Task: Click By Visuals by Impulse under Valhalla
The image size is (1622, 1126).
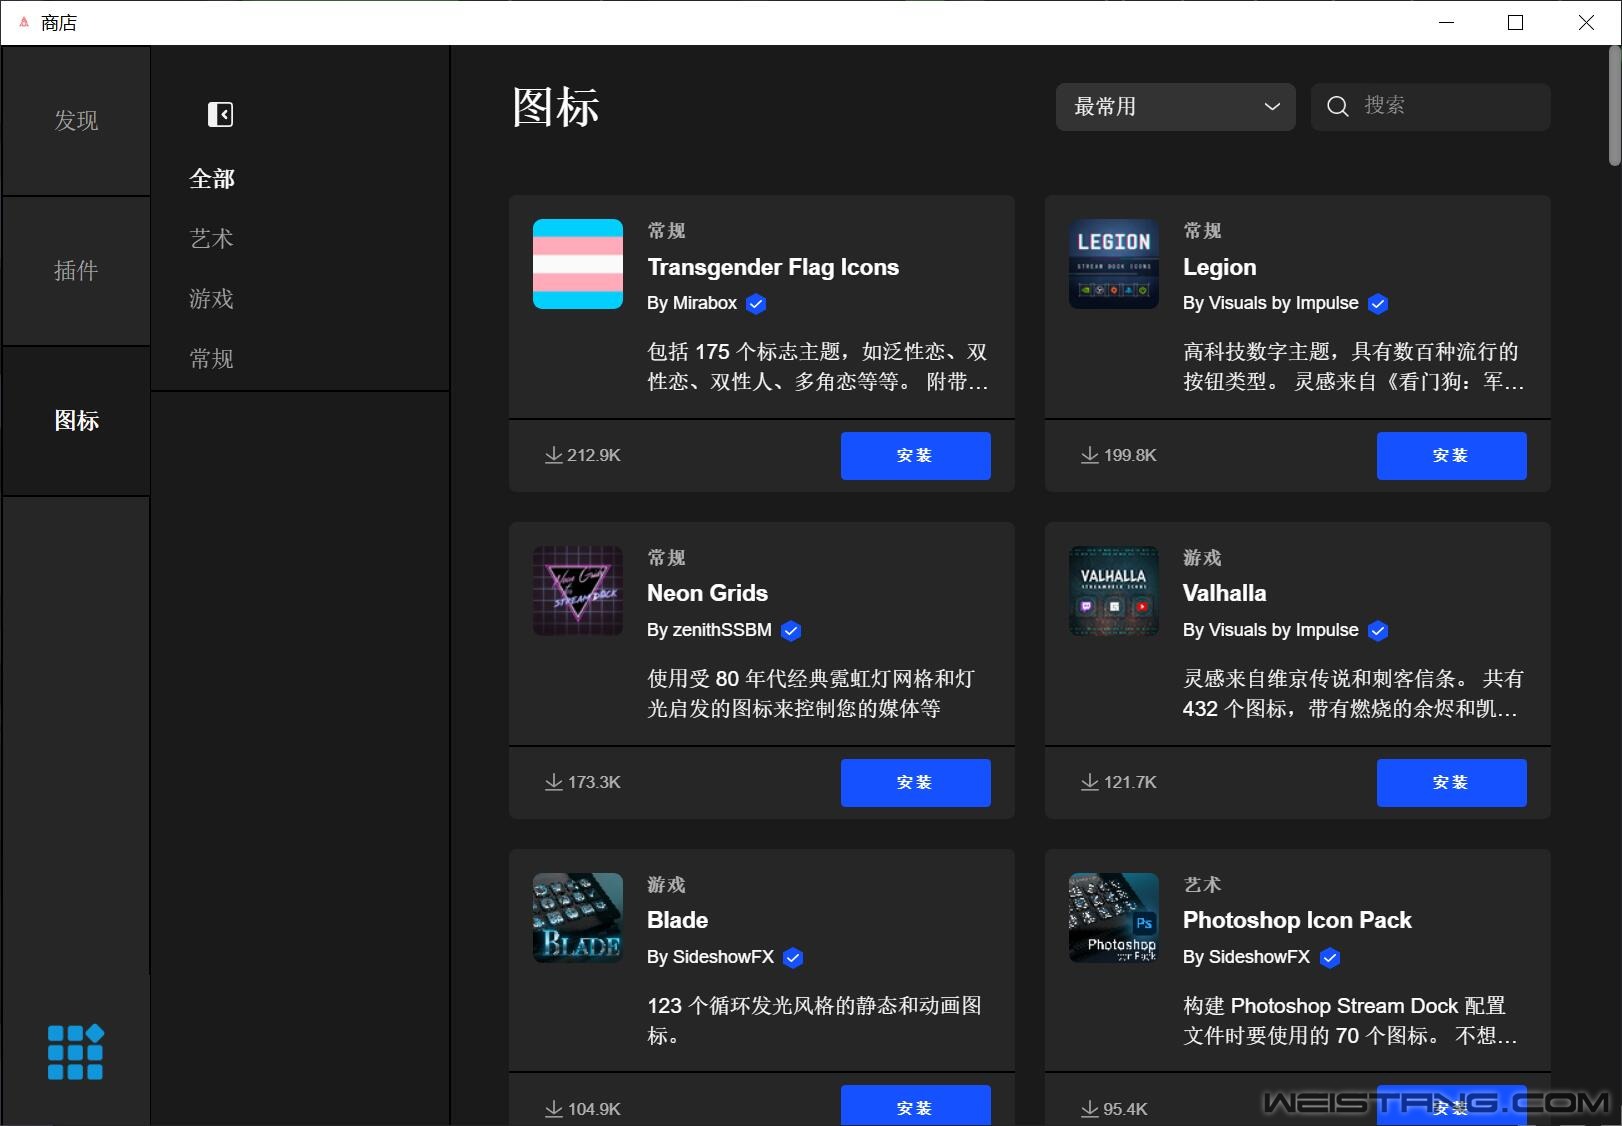Action: tap(1271, 630)
